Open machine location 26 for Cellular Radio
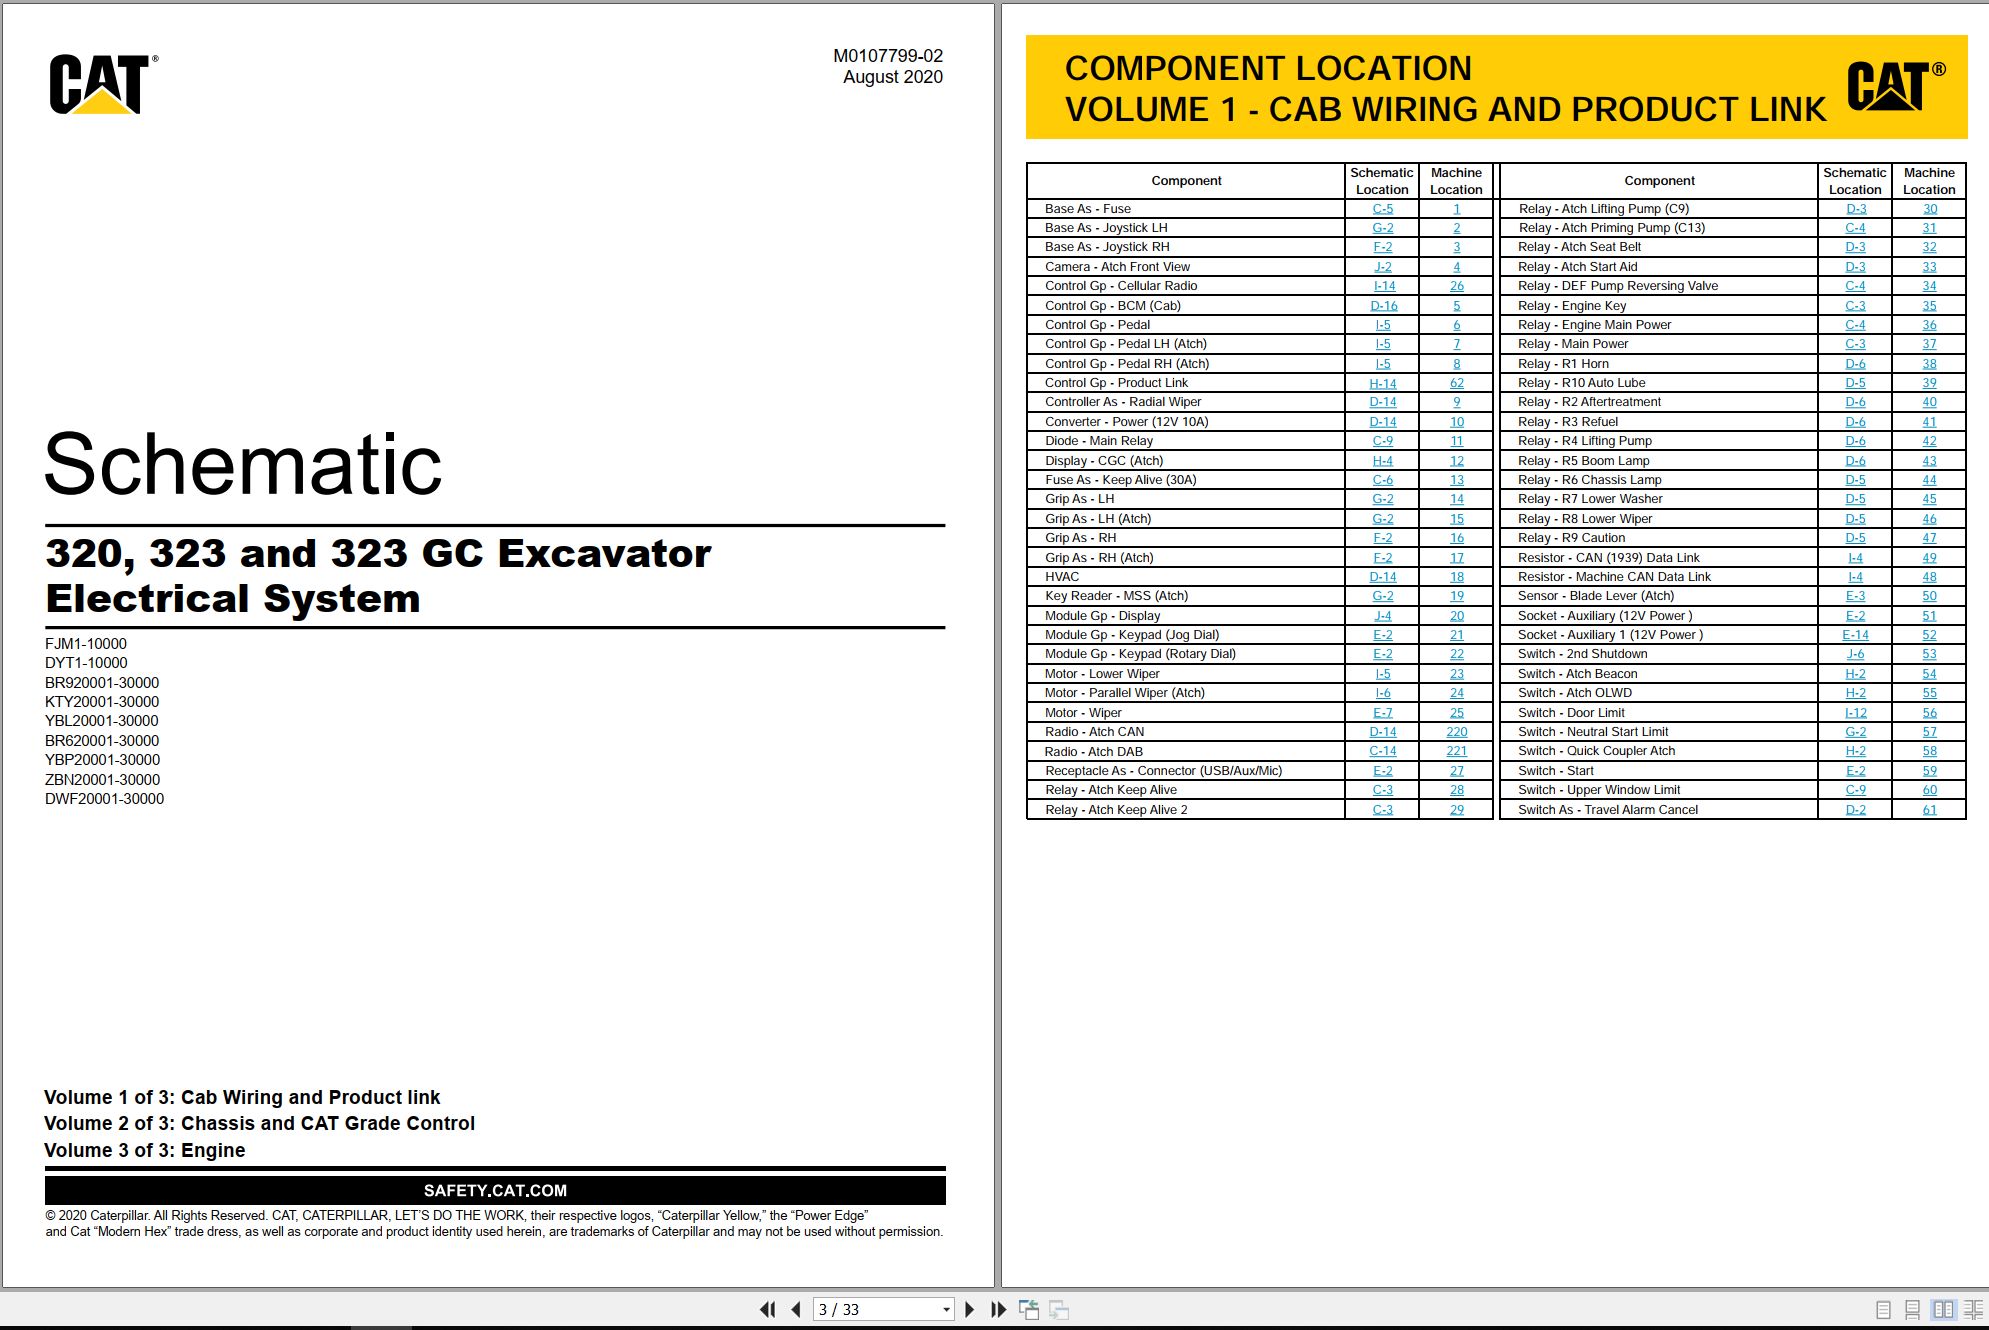 point(1456,286)
